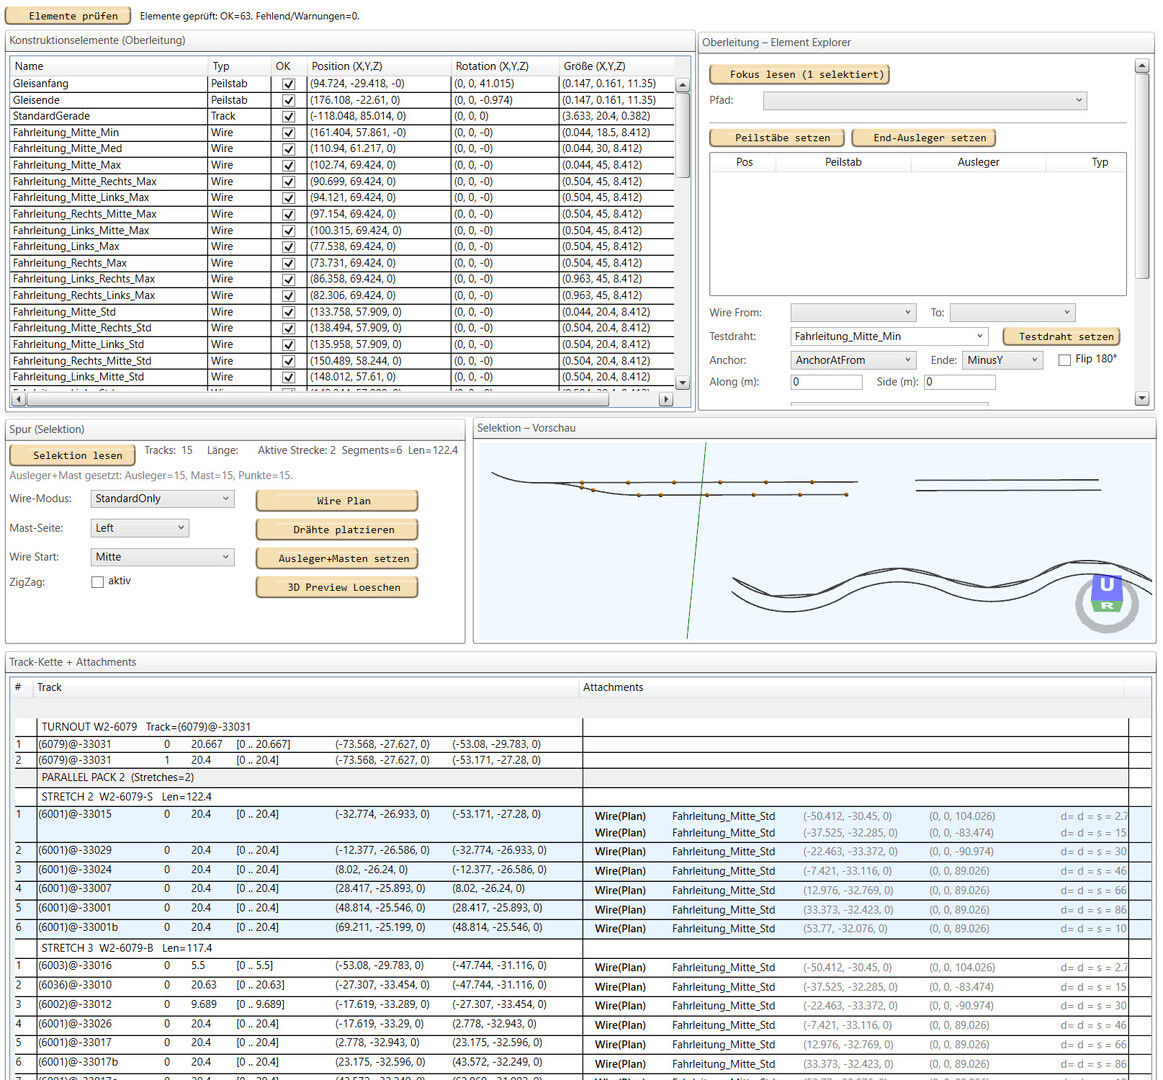
Task: Click the scroll-up arrow in the Element Explorer panel
Action: pos(1142,66)
